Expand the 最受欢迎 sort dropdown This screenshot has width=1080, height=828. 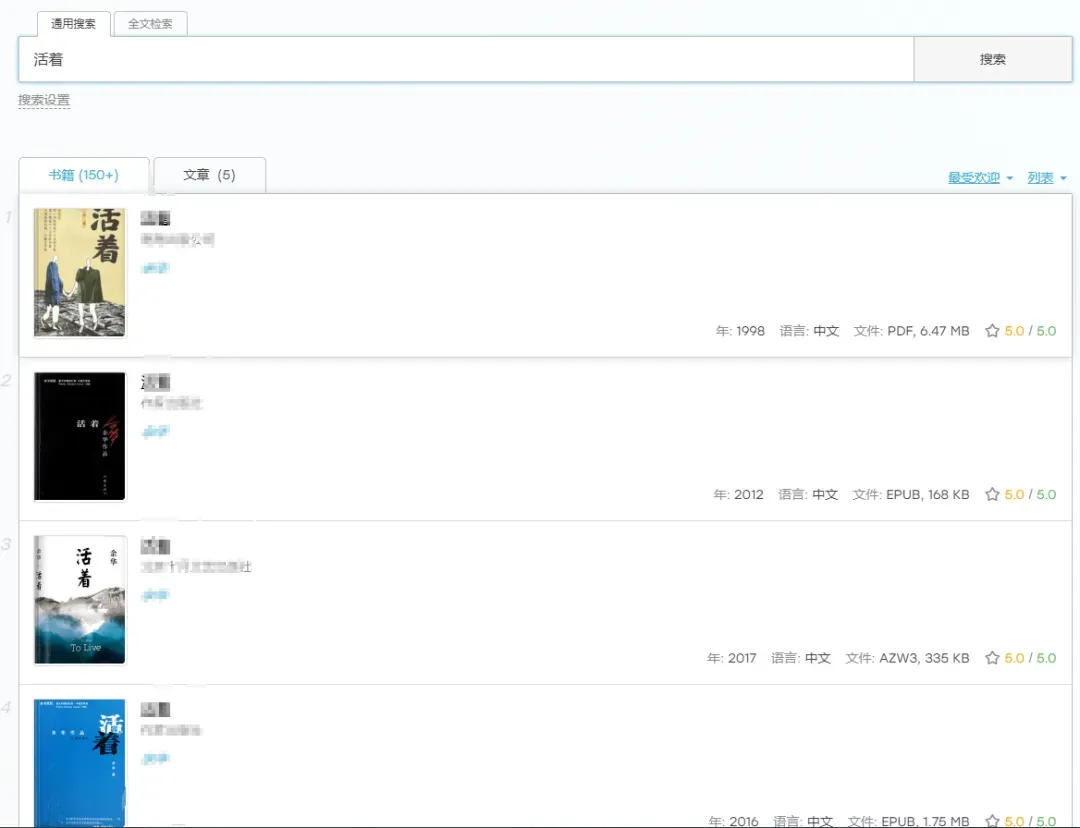tap(980, 178)
